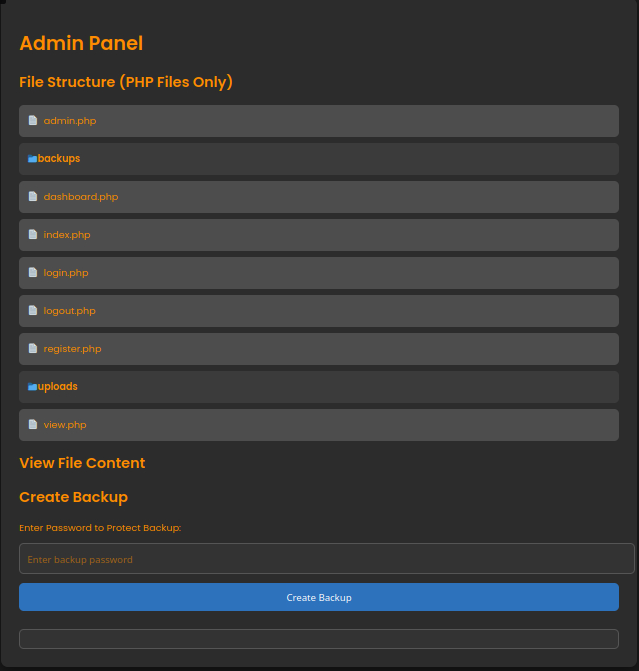The width and height of the screenshot is (639, 671).
Task: Click the file icon beside index.php
Action: [x=33, y=235]
